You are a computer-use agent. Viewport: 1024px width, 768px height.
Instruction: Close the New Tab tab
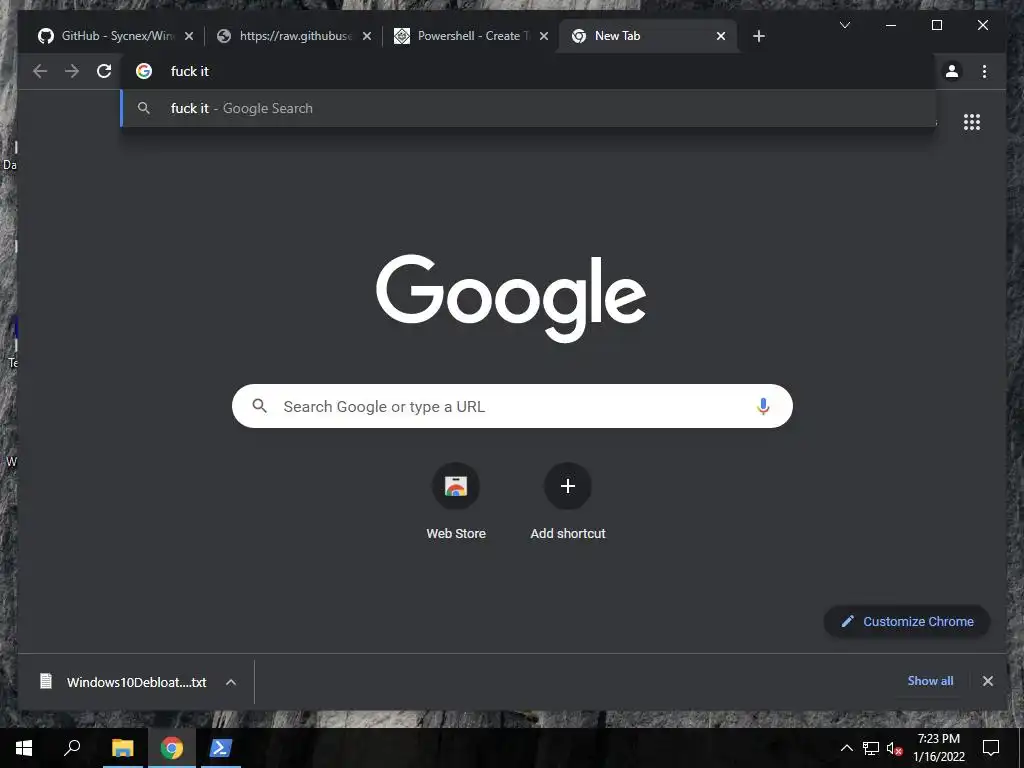pos(721,36)
